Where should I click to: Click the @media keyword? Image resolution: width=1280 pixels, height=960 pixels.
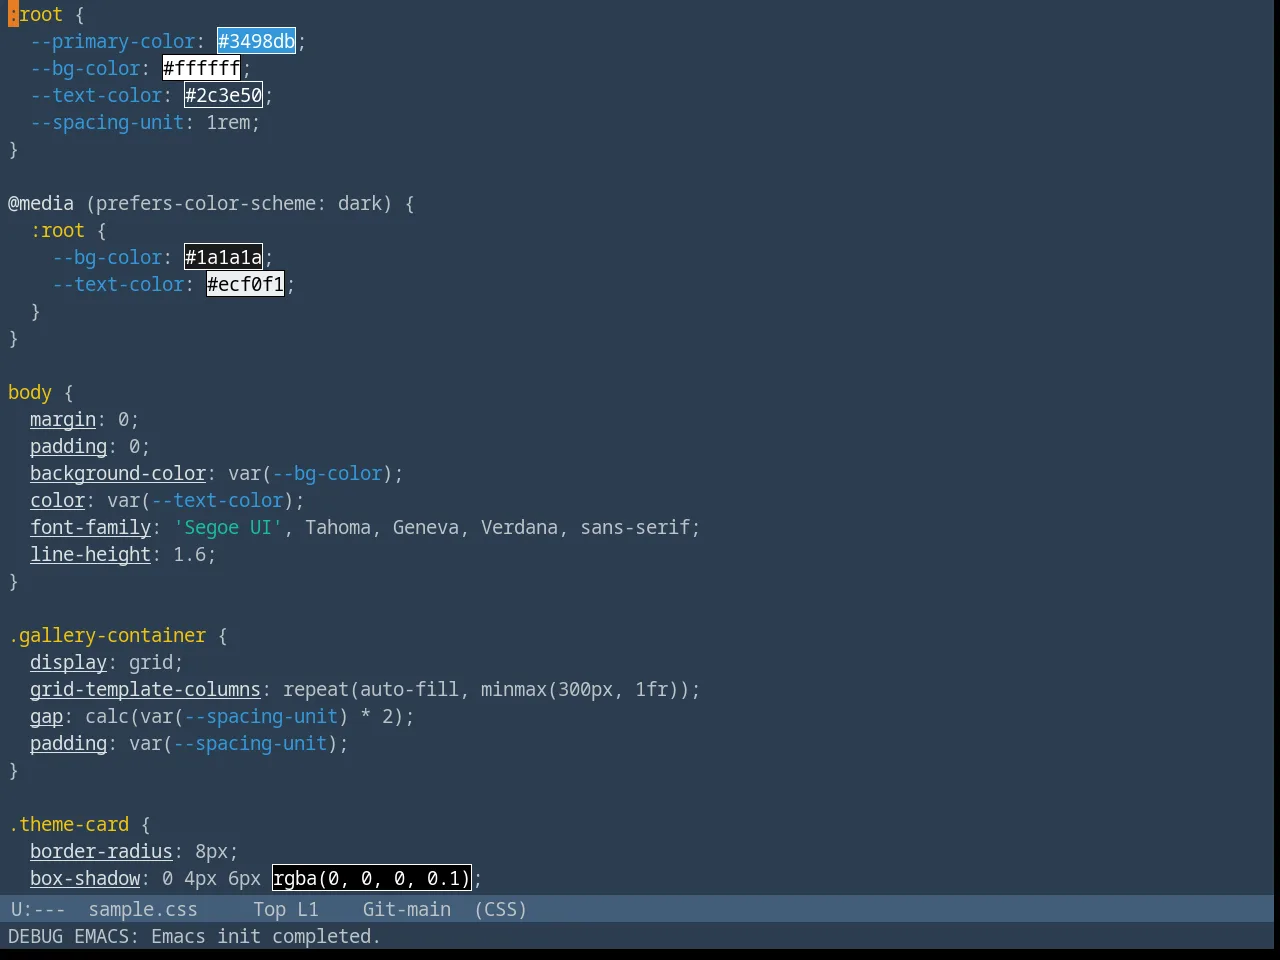pos(41,203)
